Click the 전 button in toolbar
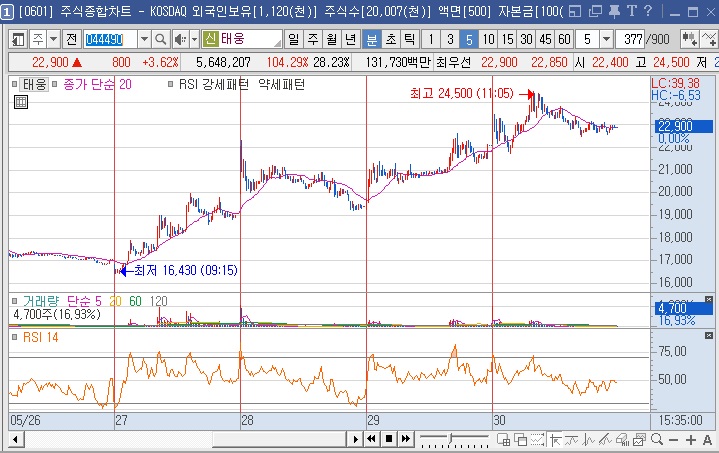The image size is (719, 453). (71, 39)
